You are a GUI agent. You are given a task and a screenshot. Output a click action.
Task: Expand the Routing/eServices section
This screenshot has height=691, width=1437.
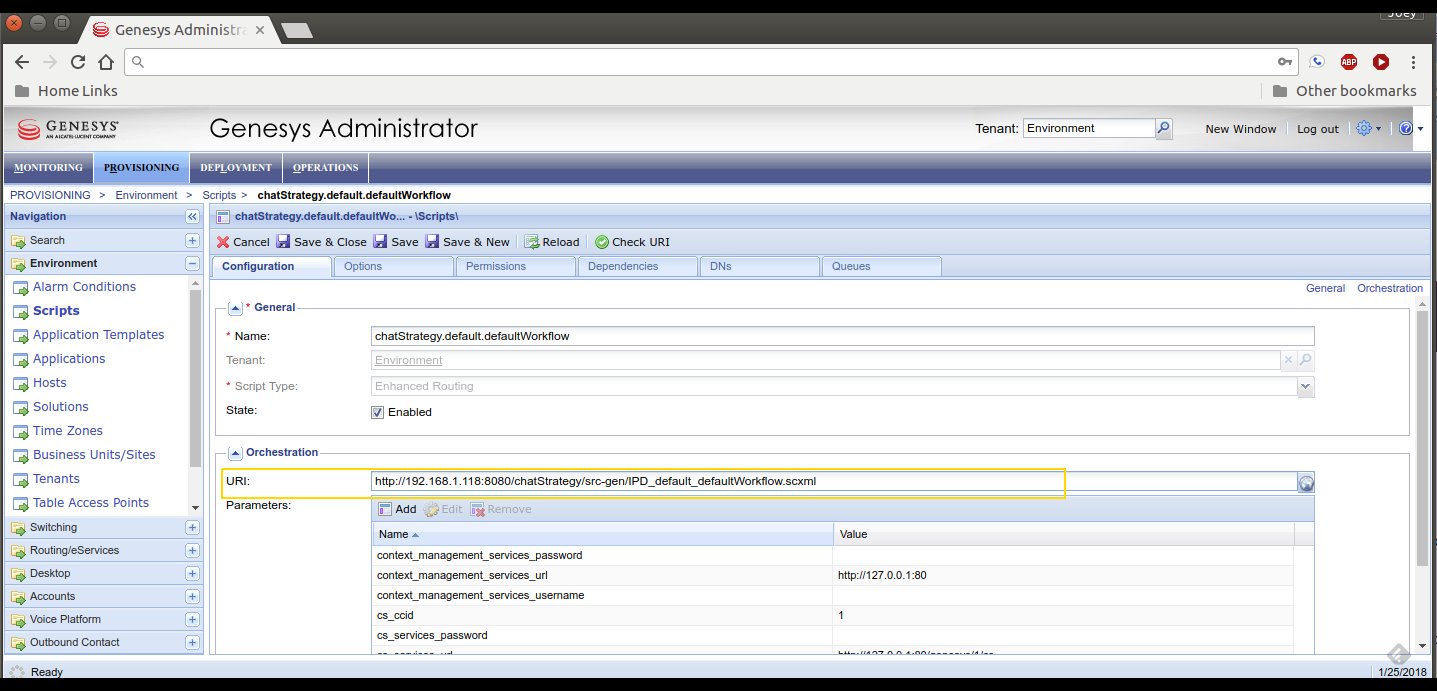(x=192, y=550)
